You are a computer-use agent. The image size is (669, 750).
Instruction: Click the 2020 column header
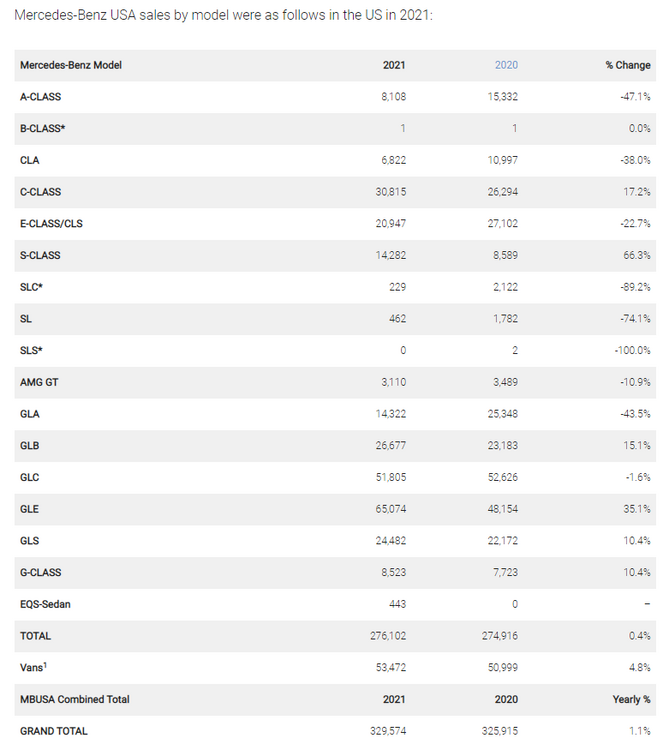pyautogui.click(x=506, y=65)
